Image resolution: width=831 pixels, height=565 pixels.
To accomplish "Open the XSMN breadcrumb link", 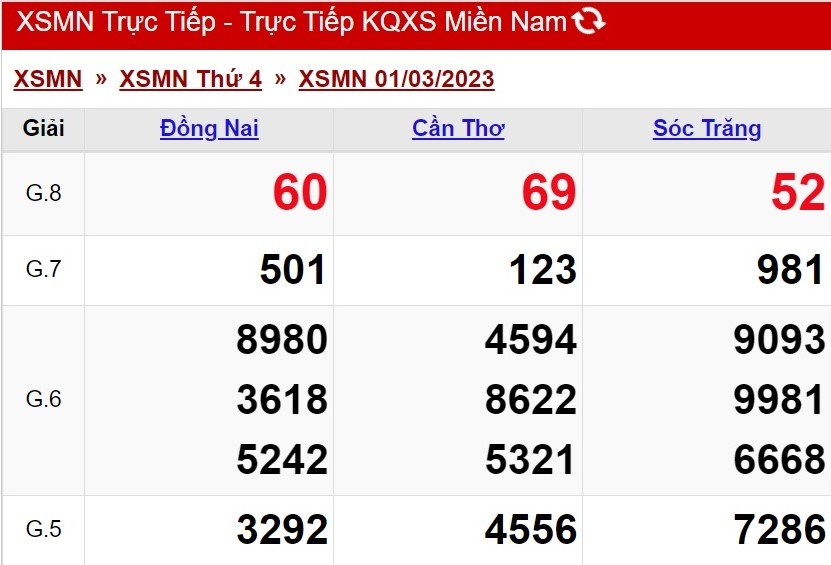I will pos(48,80).
